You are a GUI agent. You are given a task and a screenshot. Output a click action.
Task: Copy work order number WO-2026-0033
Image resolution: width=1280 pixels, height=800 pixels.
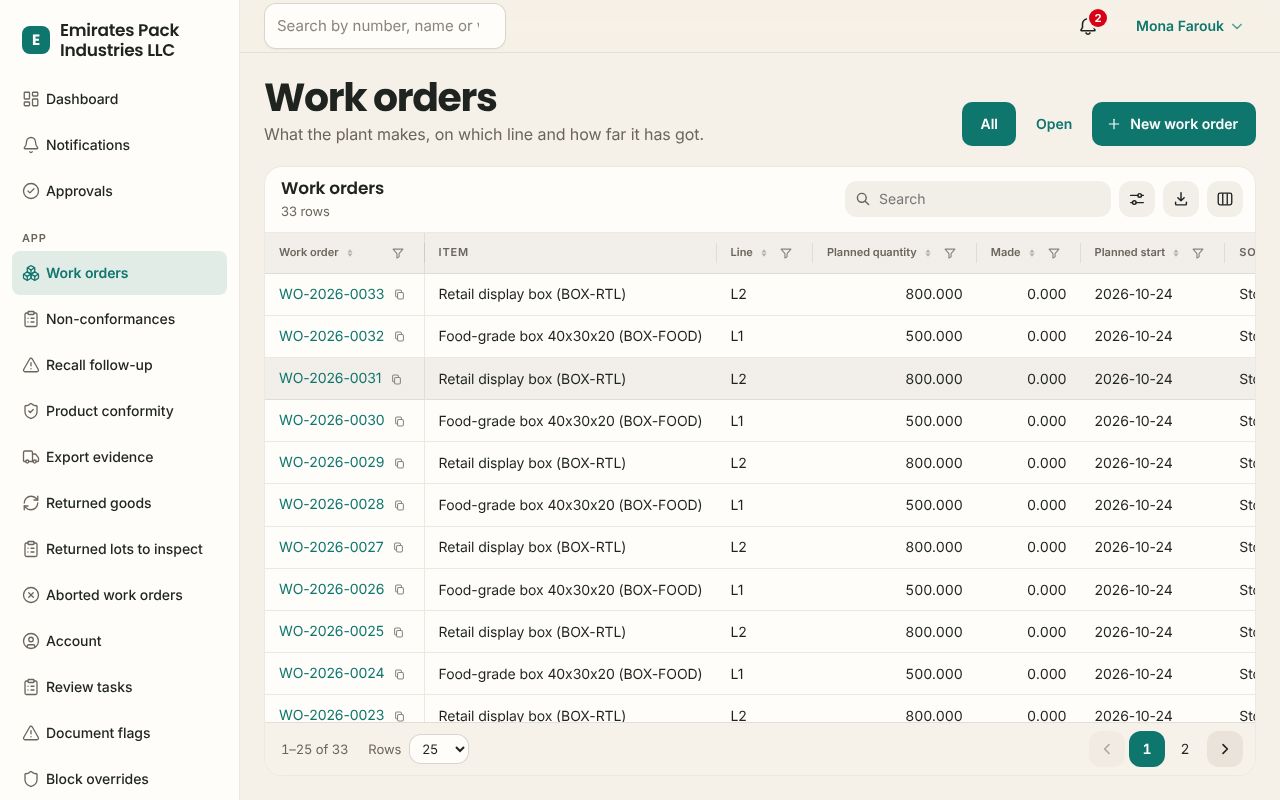tap(400, 295)
